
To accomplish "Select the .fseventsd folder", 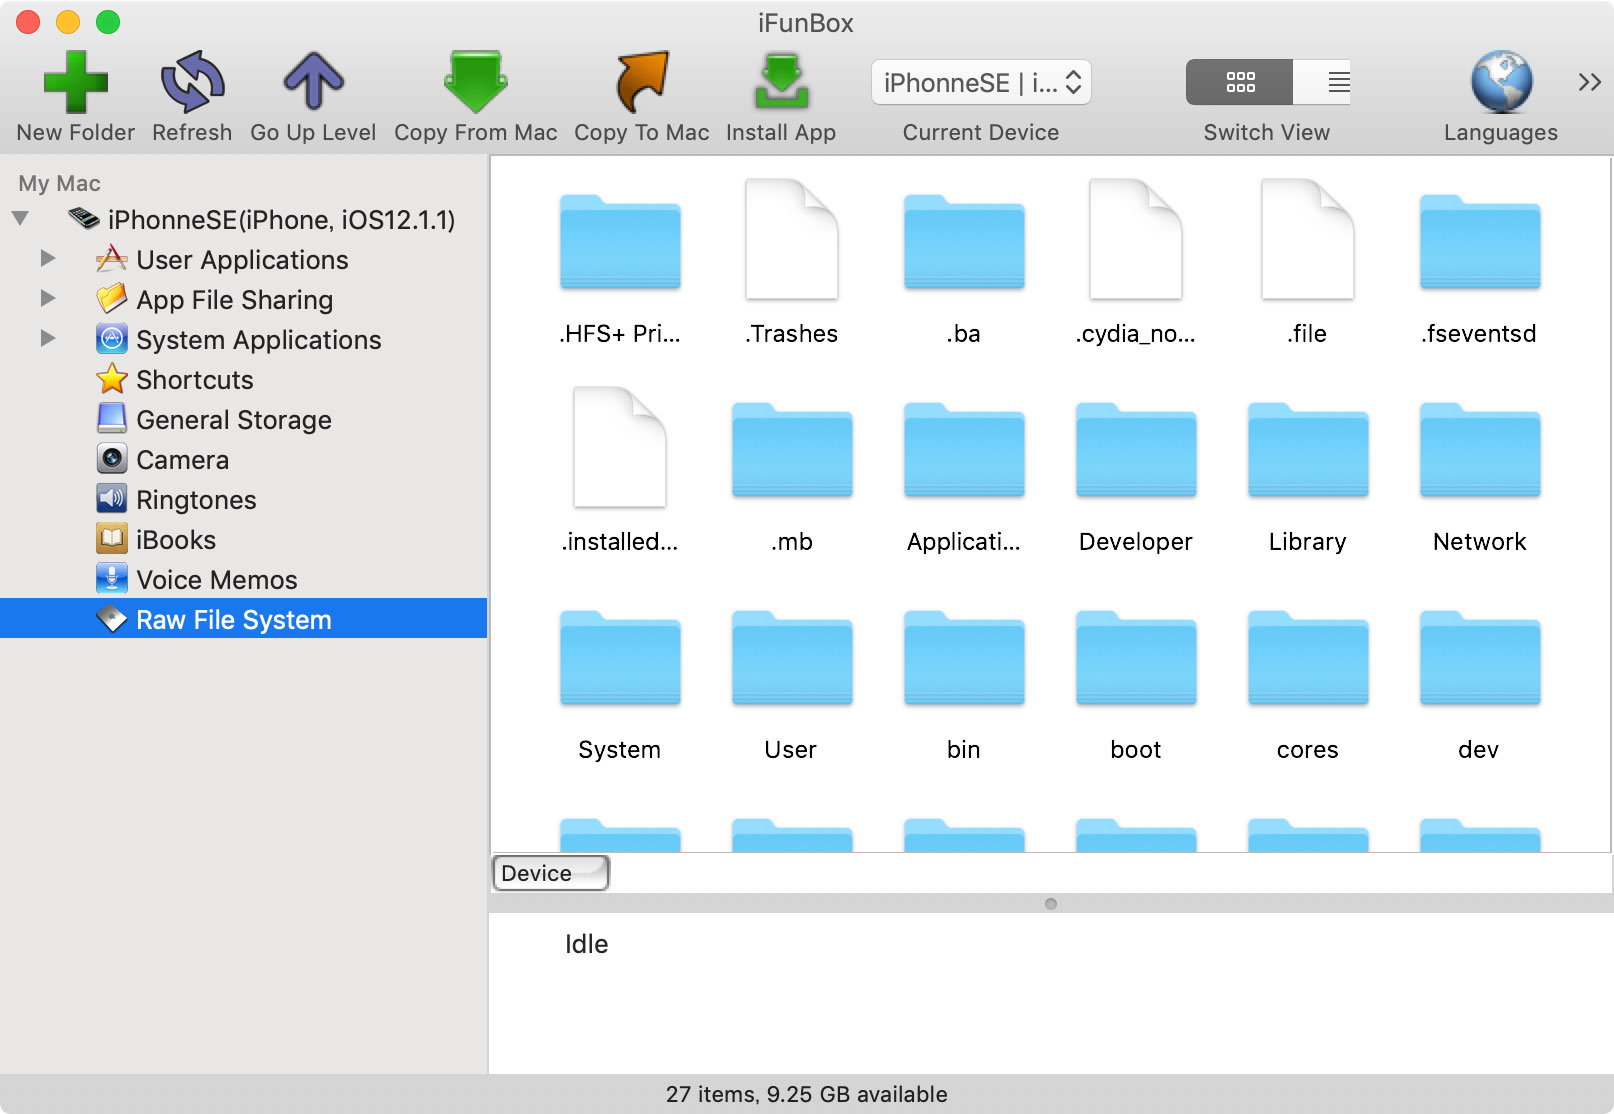I will [x=1480, y=243].
